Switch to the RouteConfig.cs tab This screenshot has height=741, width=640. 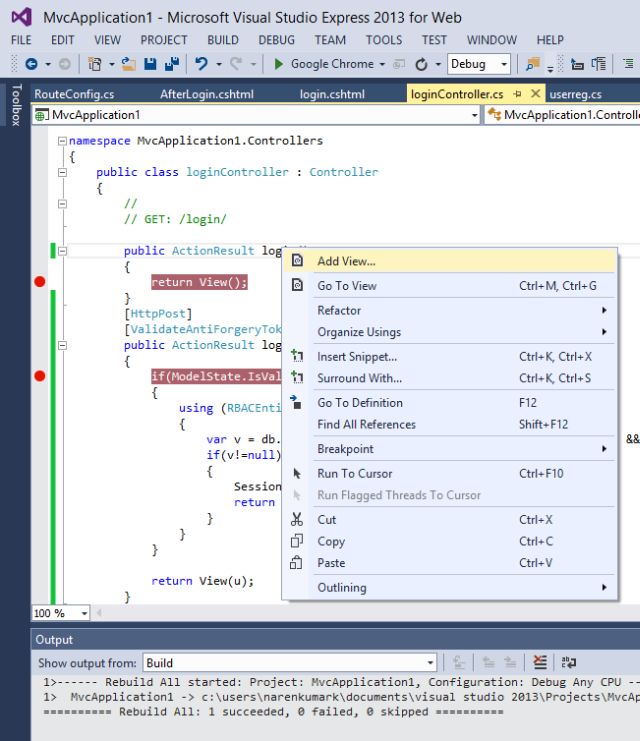74,94
